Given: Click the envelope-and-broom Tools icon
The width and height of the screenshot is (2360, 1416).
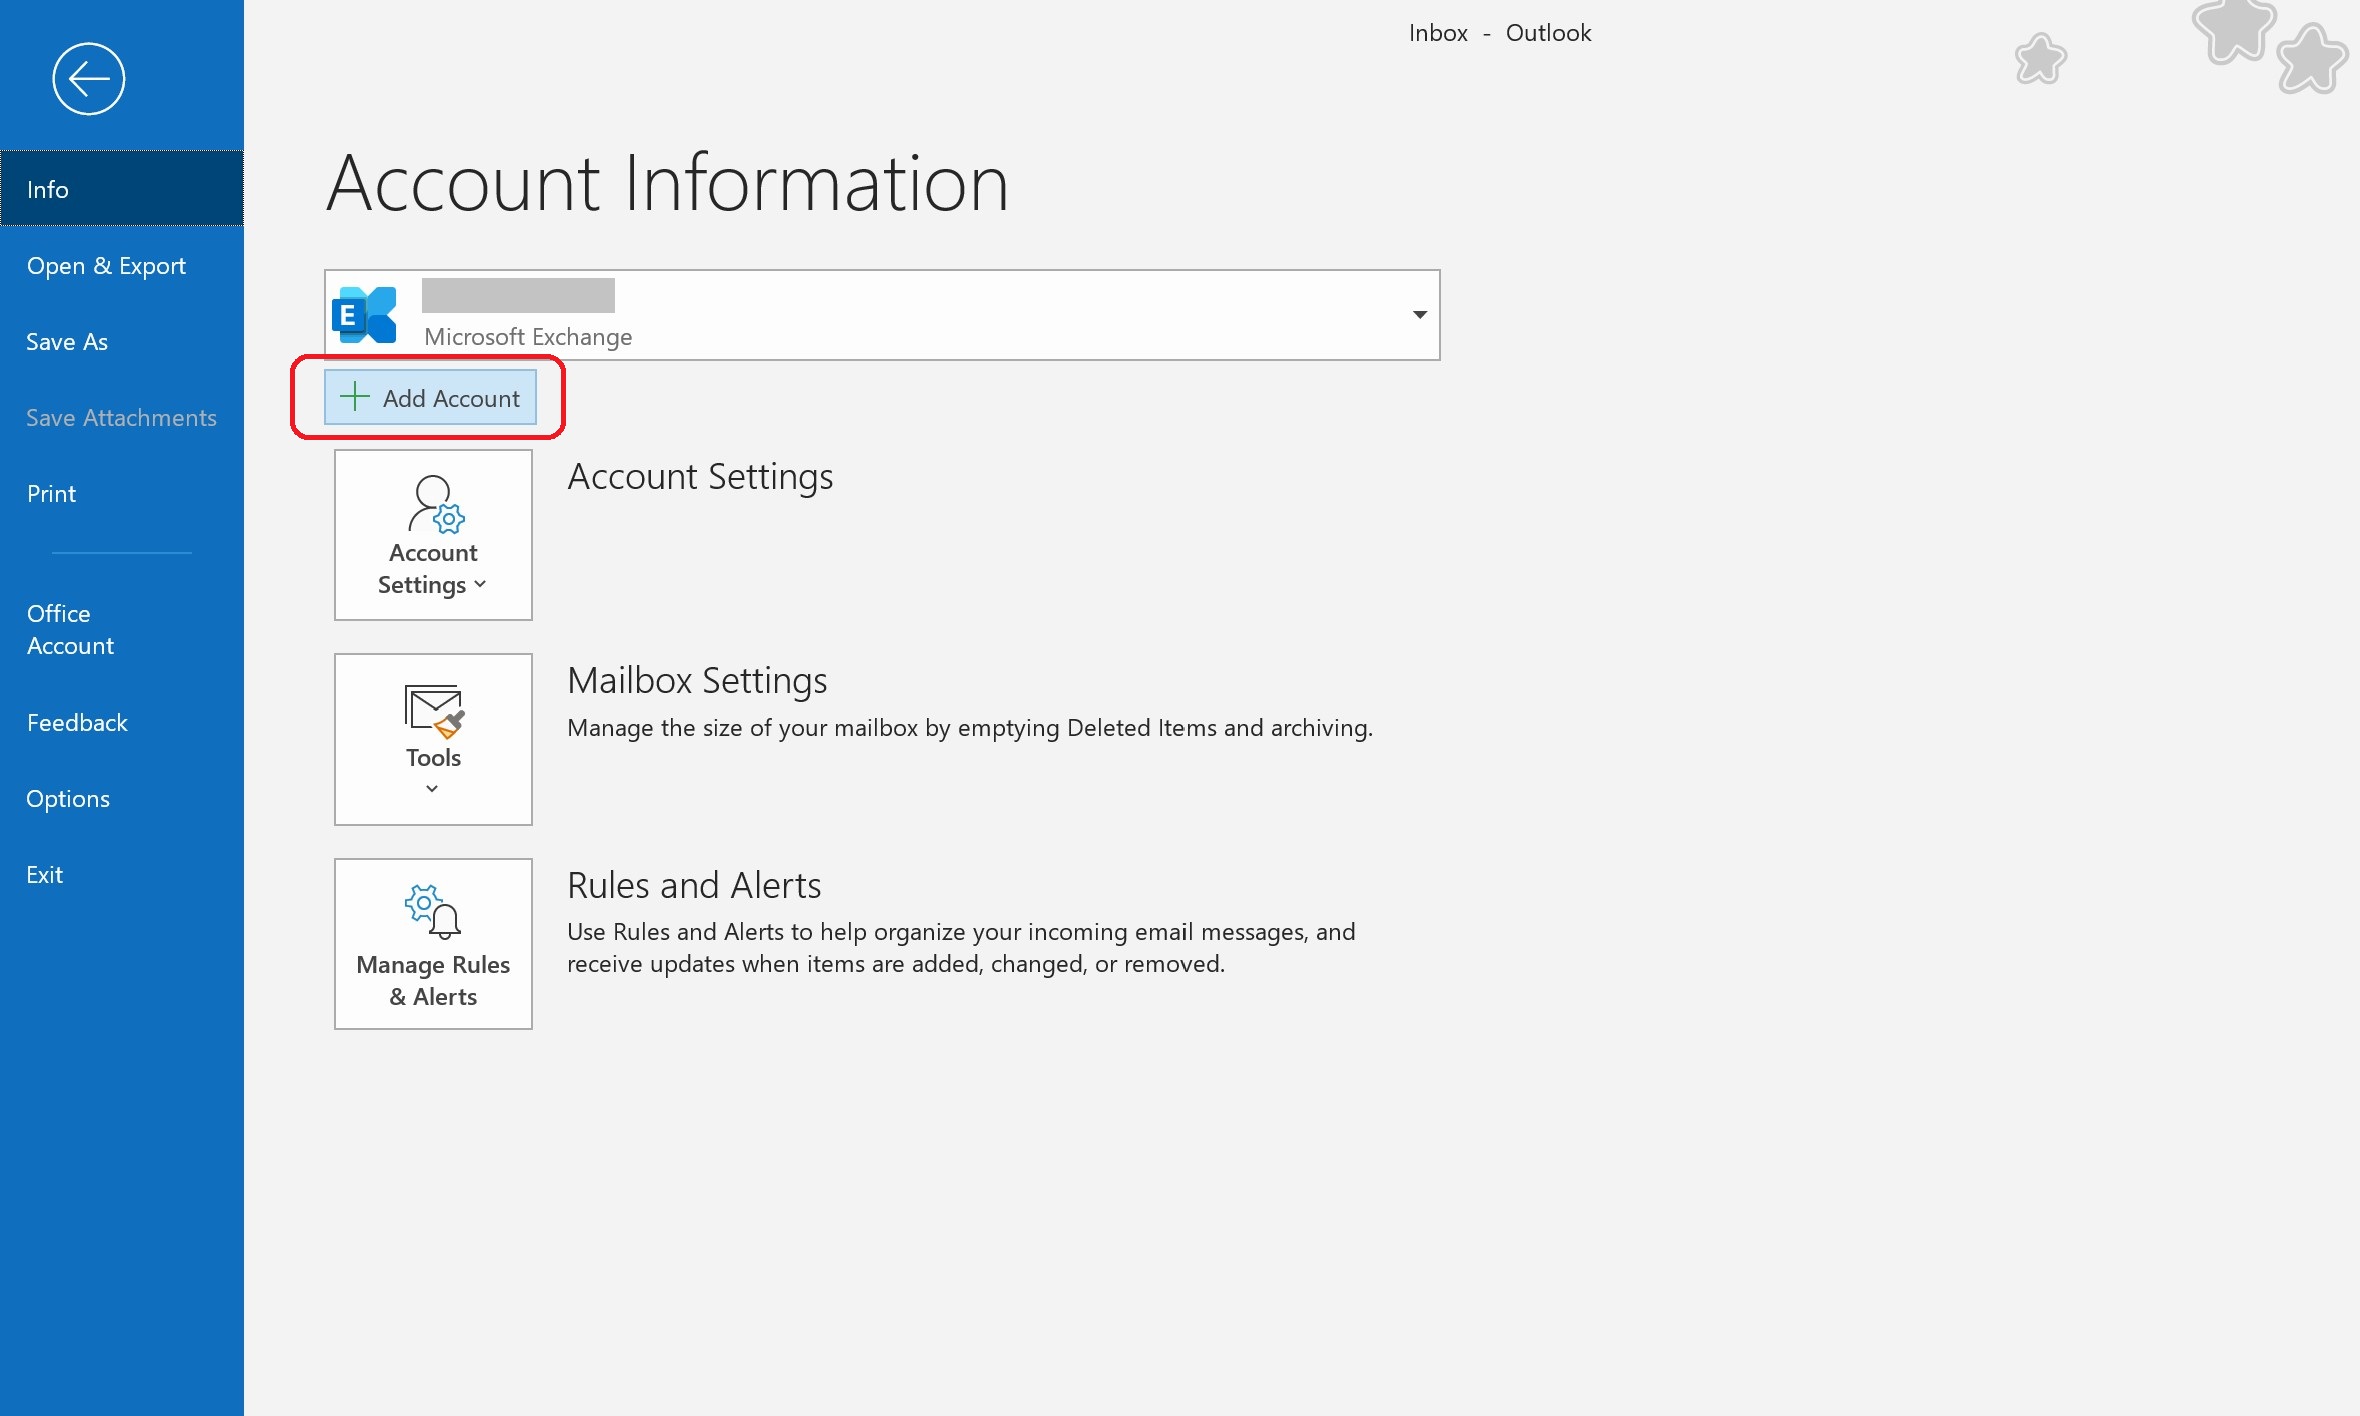Looking at the screenshot, I should tap(434, 711).
